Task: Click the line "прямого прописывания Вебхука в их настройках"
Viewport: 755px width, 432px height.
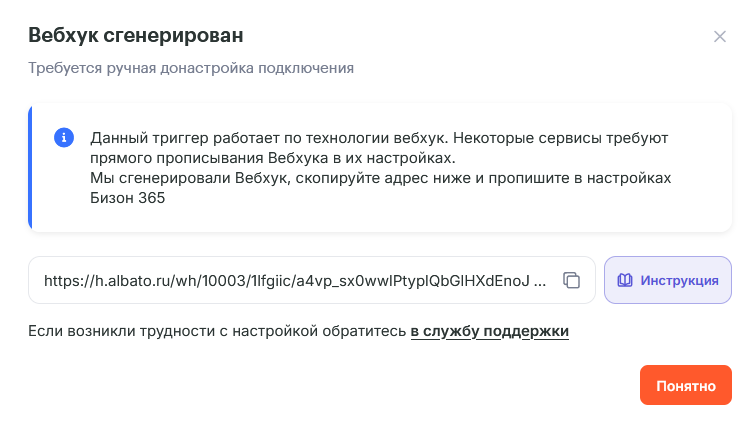Action: pyautogui.click(x=272, y=158)
